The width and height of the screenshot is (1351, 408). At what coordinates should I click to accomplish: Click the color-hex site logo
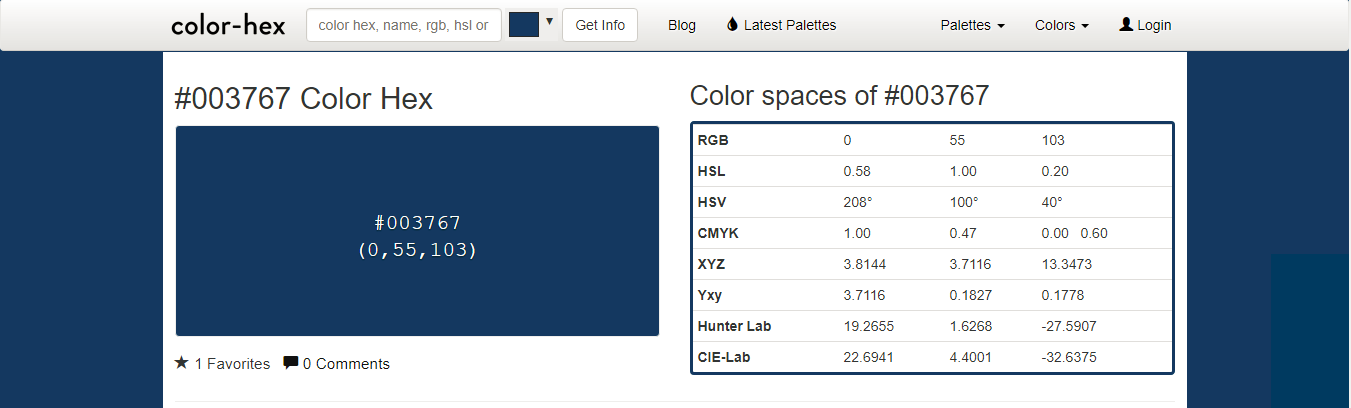[x=228, y=25]
